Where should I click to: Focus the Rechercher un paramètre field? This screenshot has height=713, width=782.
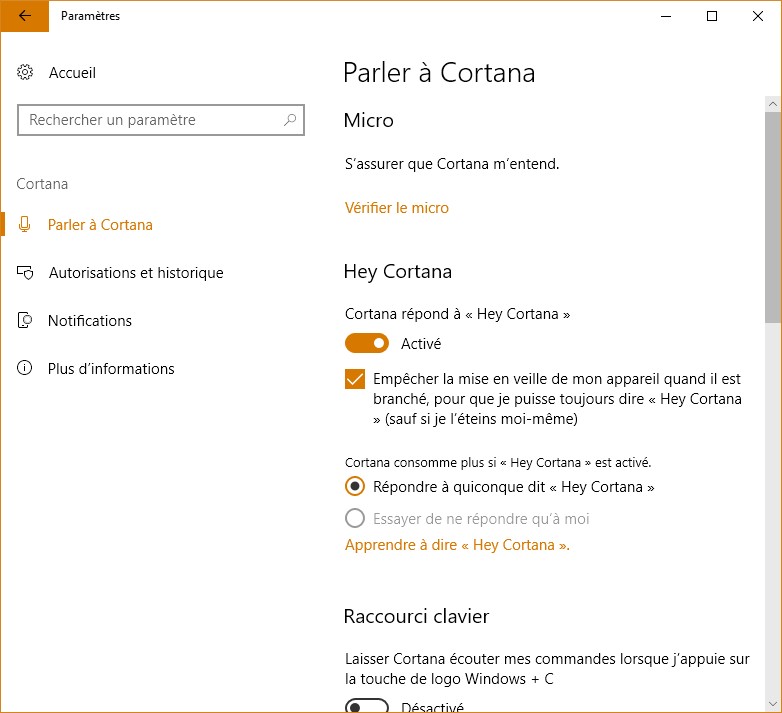click(x=150, y=120)
